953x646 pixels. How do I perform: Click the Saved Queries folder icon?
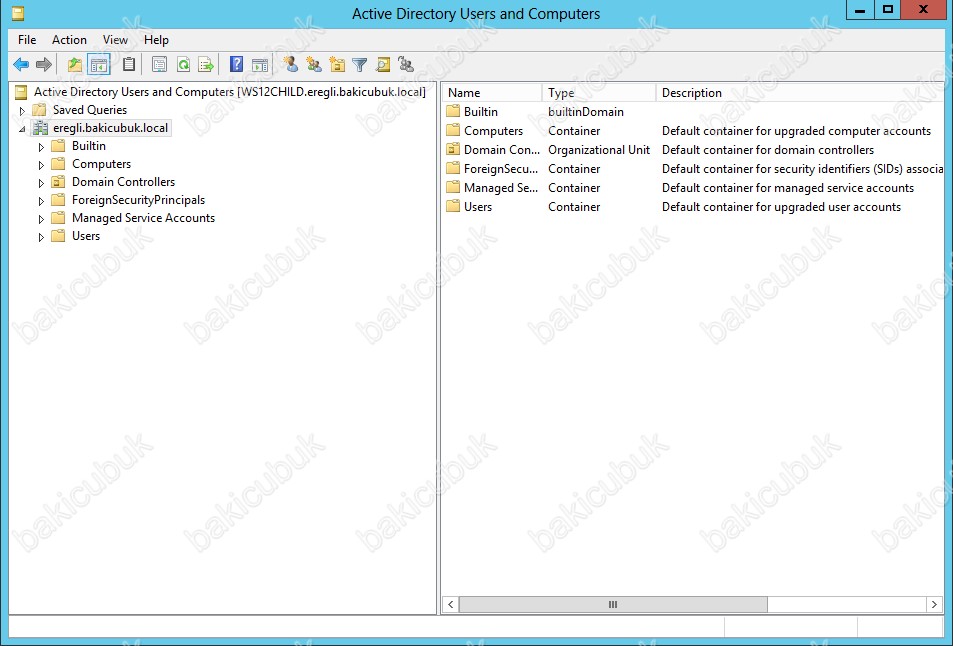click(x=40, y=110)
